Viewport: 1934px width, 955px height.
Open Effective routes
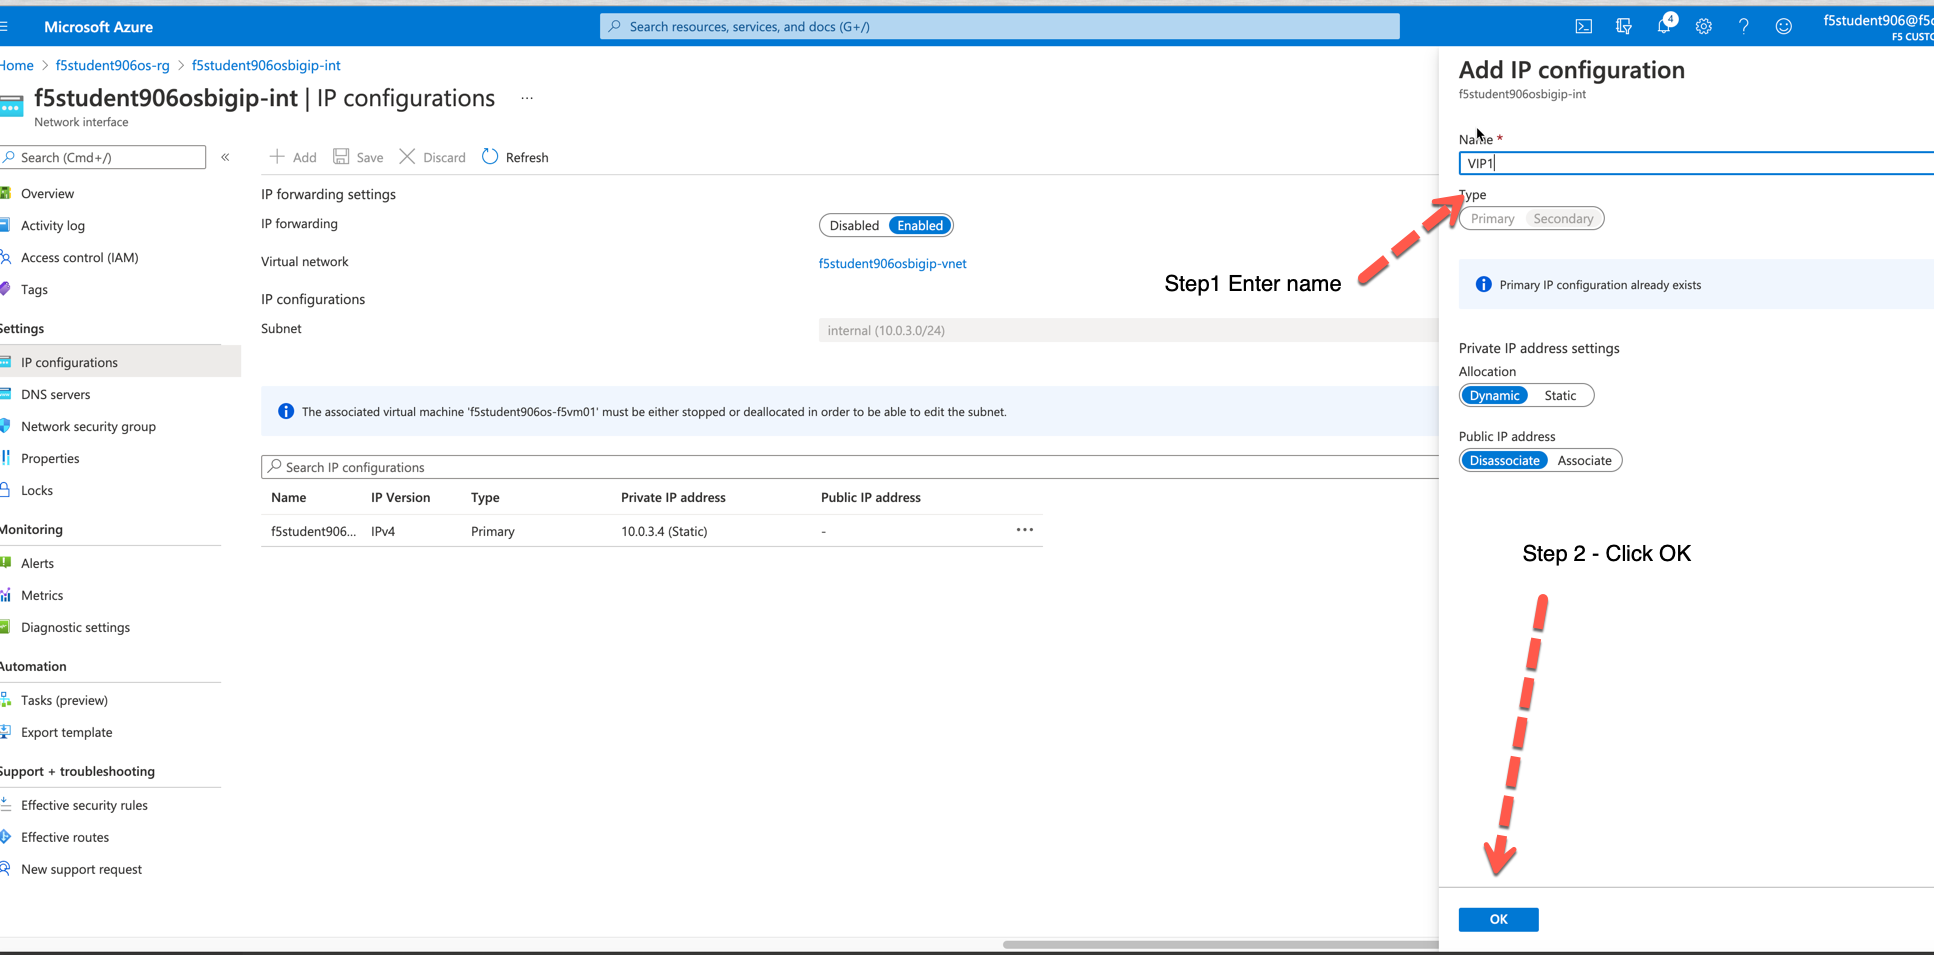pos(65,837)
